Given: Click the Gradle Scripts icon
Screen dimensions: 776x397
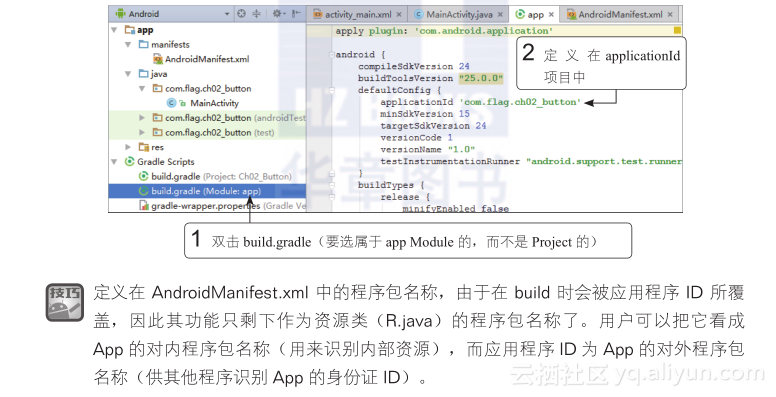Looking at the screenshot, I should click(x=130, y=162).
